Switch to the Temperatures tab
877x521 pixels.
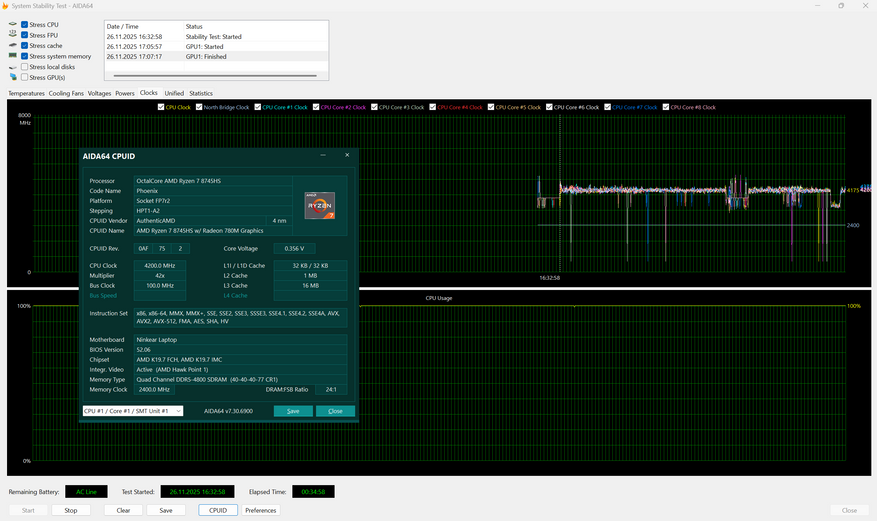[26, 93]
